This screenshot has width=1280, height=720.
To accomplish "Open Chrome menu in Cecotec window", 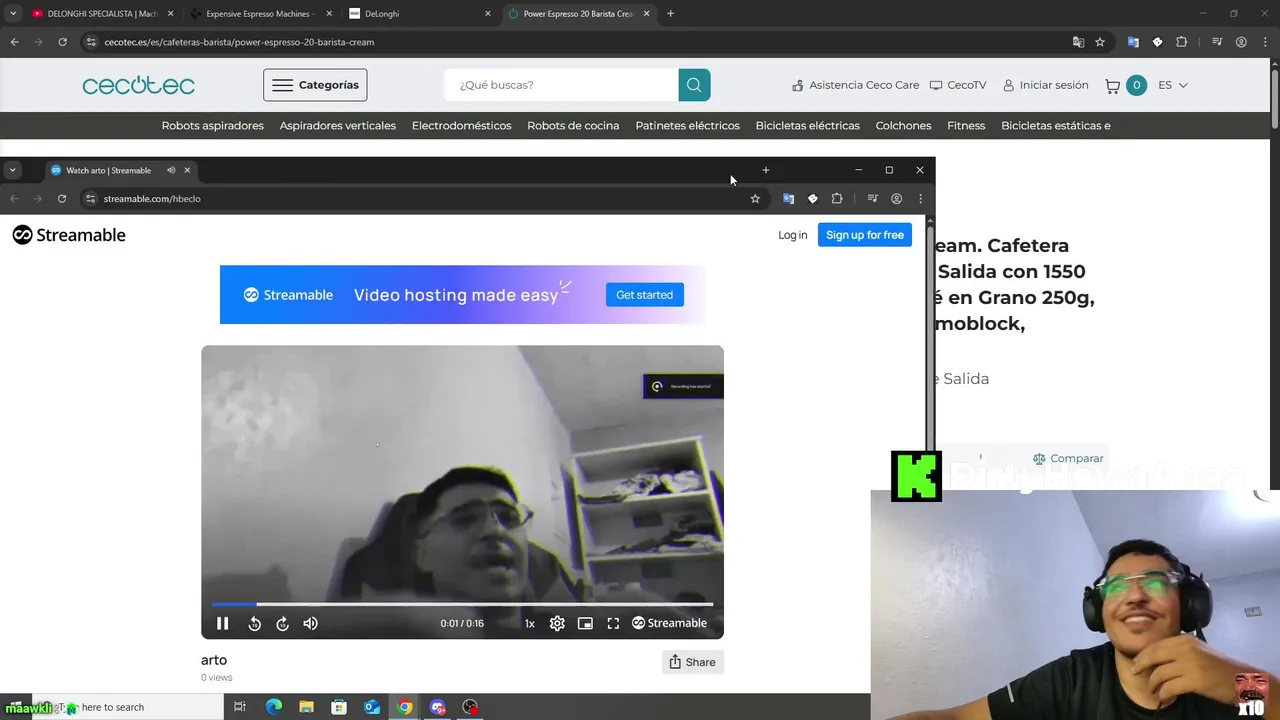I will [1265, 42].
